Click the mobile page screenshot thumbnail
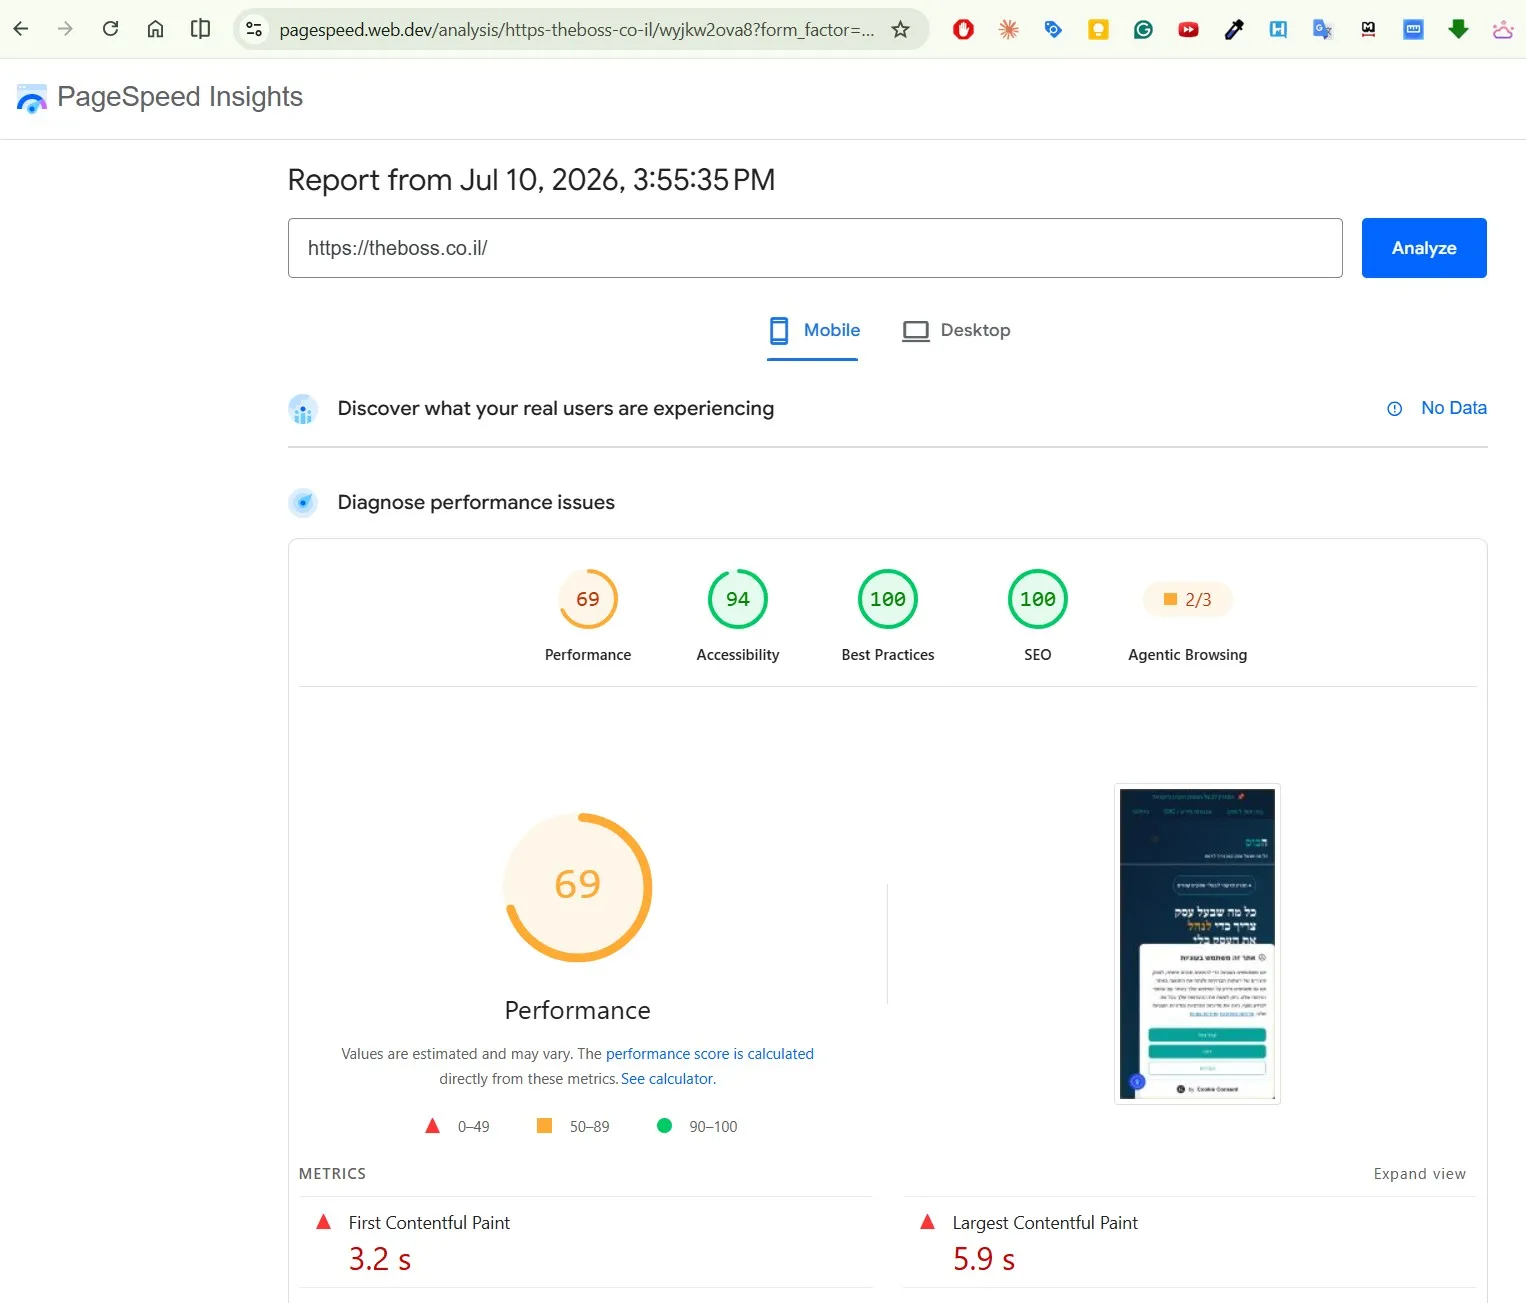The image size is (1526, 1303). click(x=1197, y=944)
